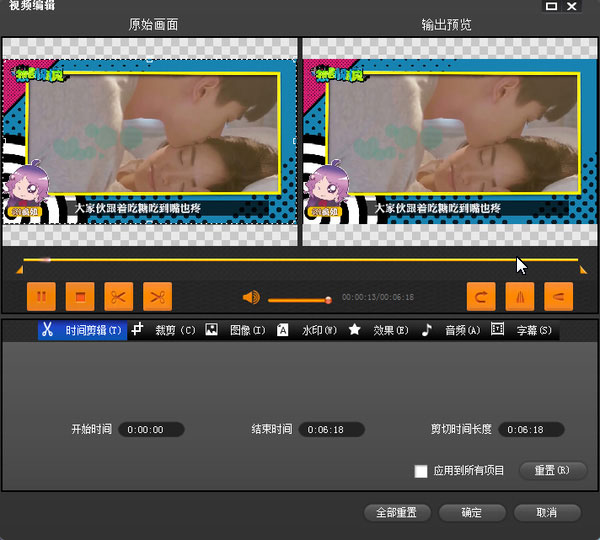Cancel with the 取消 button
600x540 pixels.
coord(547,512)
